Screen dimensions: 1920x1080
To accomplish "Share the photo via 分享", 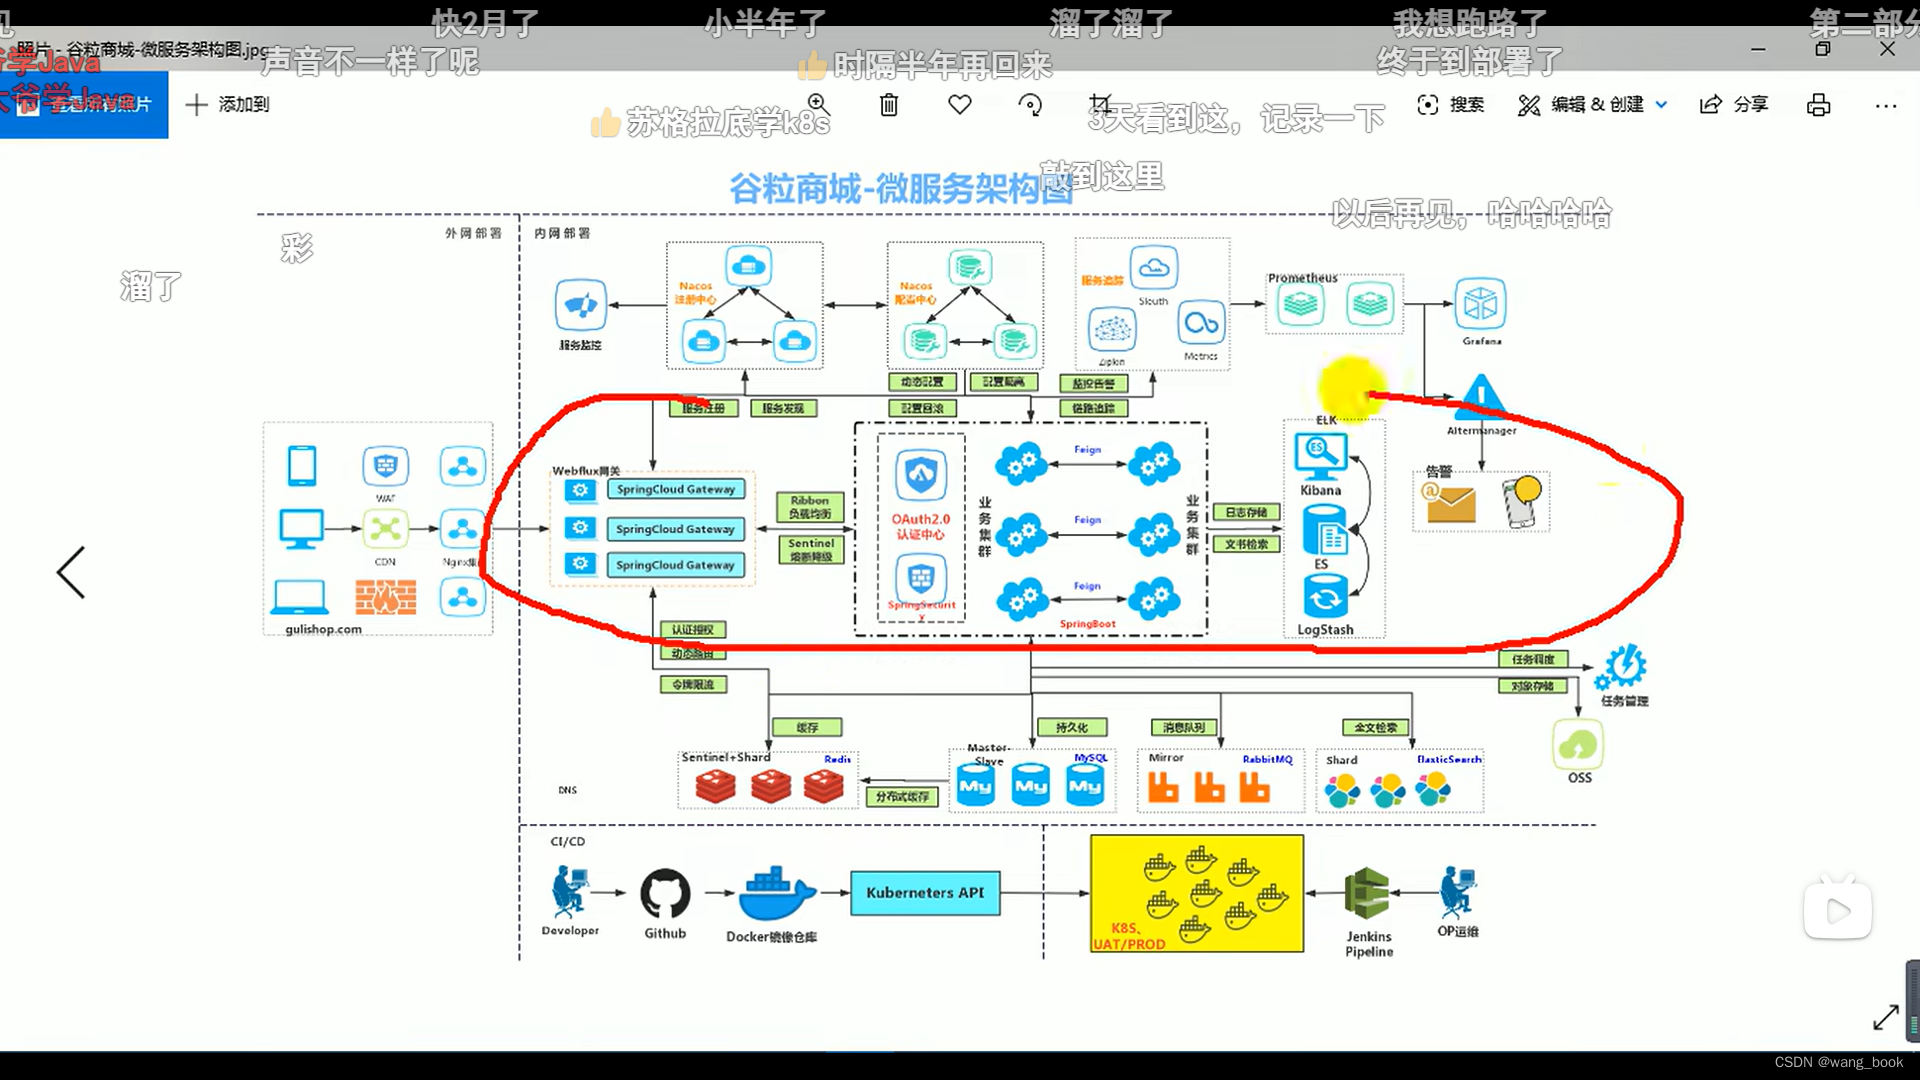I will (1734, 104).
